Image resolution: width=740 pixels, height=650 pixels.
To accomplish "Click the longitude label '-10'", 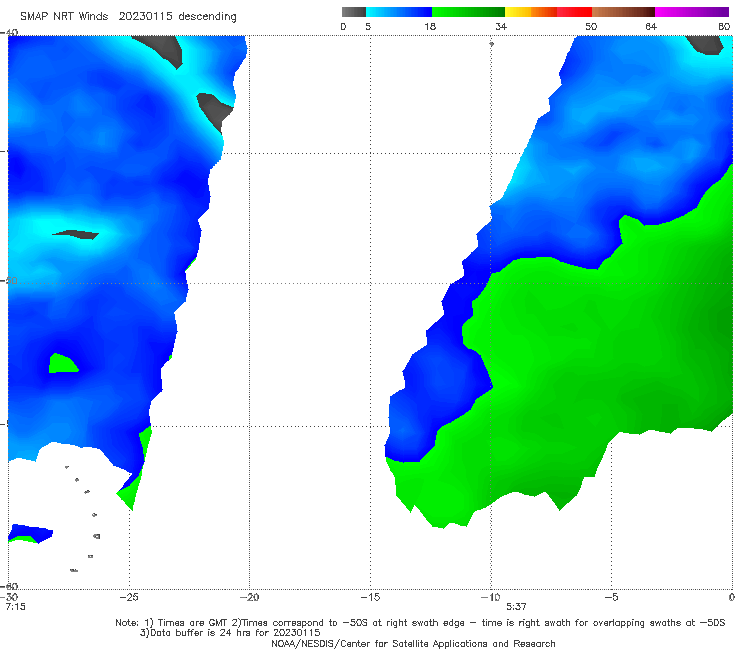I will pos(490,597).
